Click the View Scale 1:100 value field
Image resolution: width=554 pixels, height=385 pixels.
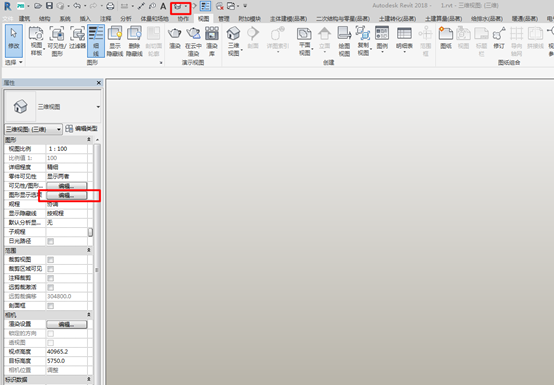click(x=66, y=149)
